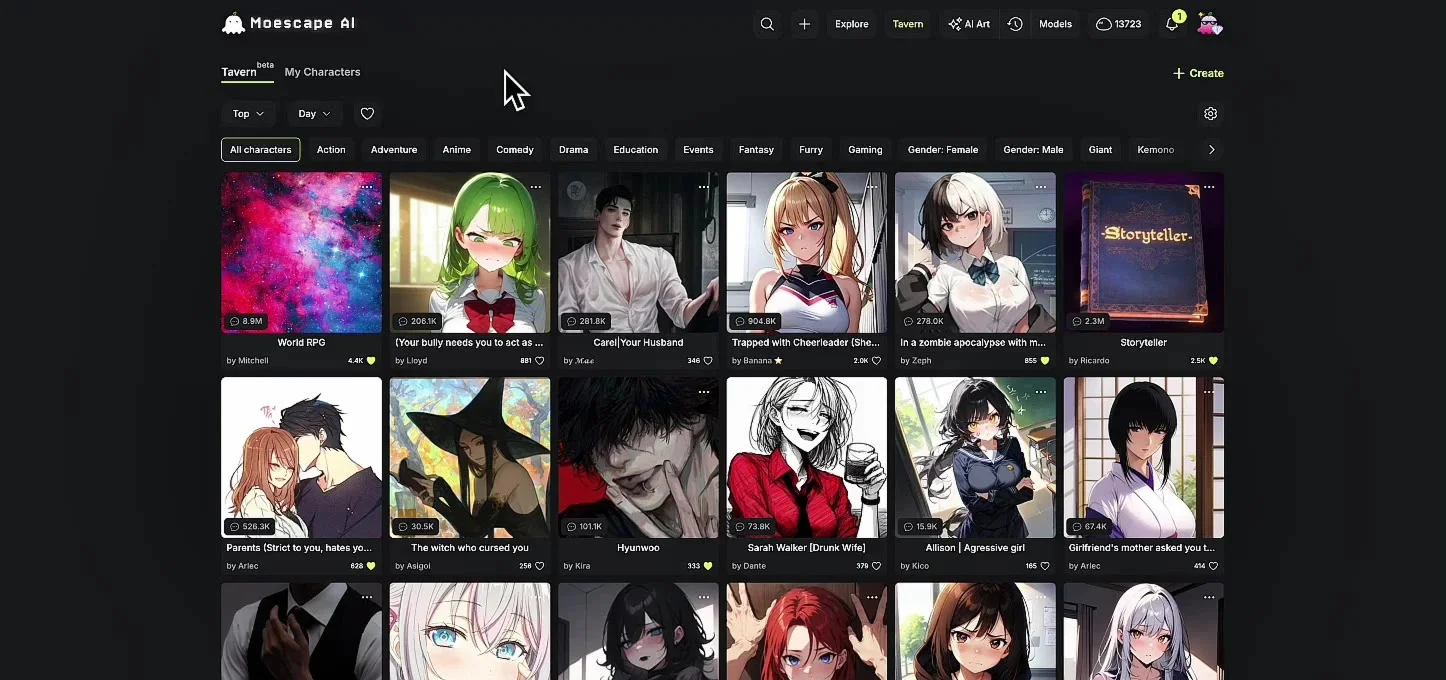
Task: Open the search magnifier icon
Action: [767, 24]
